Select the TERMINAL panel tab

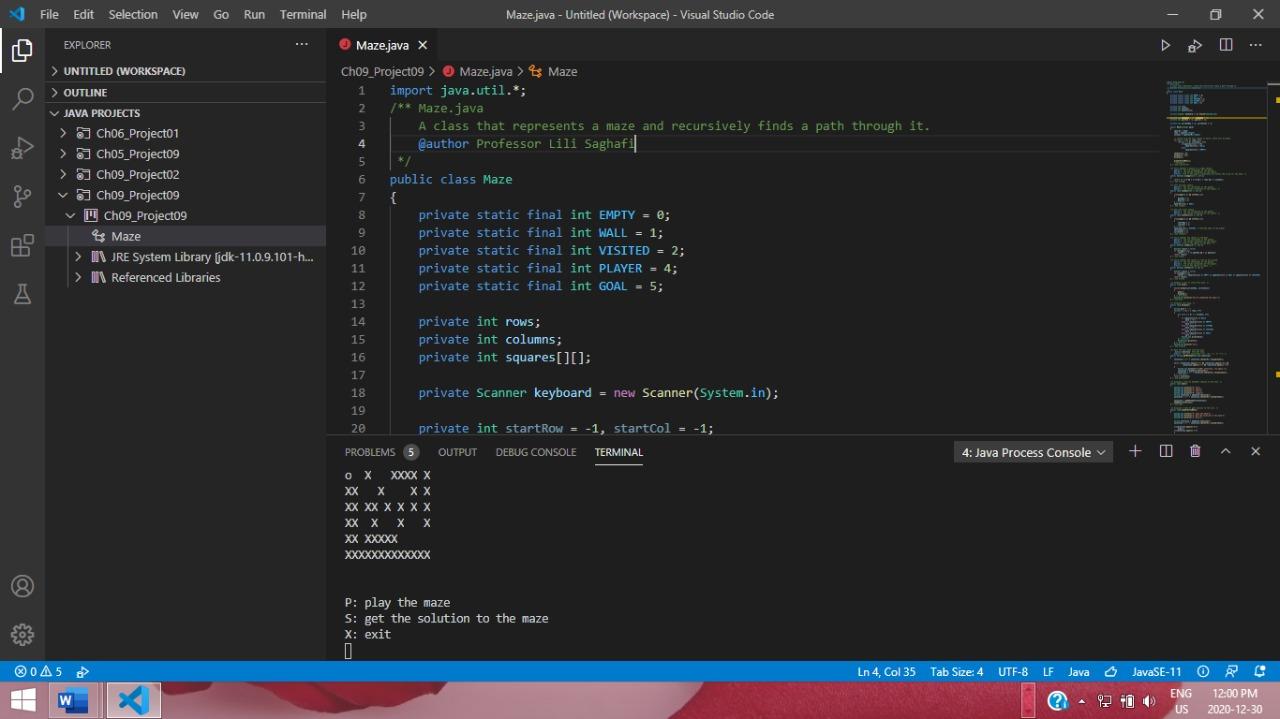[x=618, y=452]
